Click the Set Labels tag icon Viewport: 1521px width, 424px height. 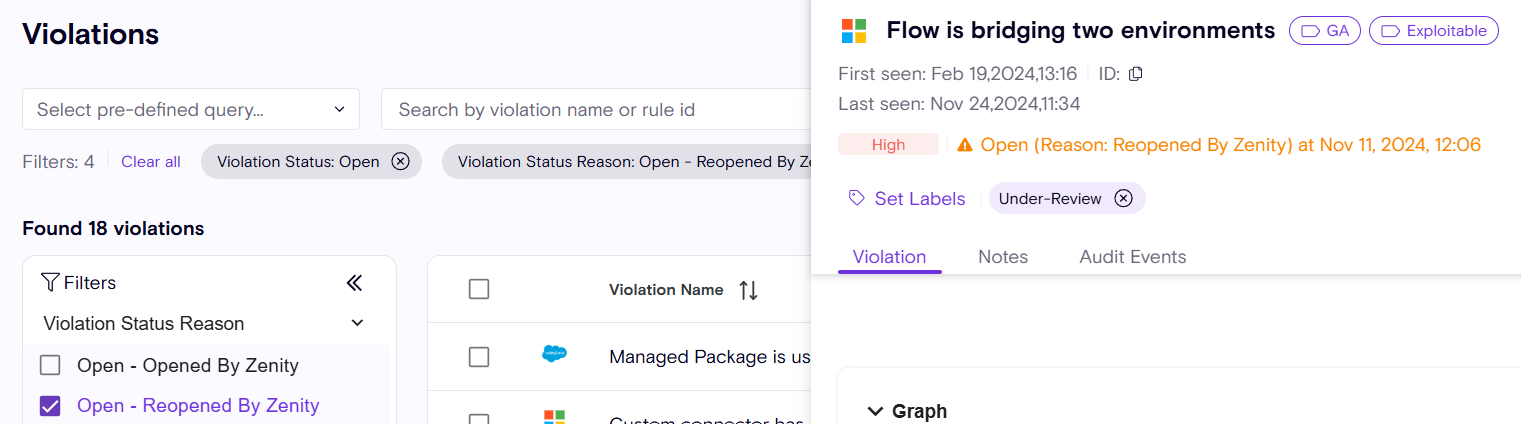tap(856, 198)
